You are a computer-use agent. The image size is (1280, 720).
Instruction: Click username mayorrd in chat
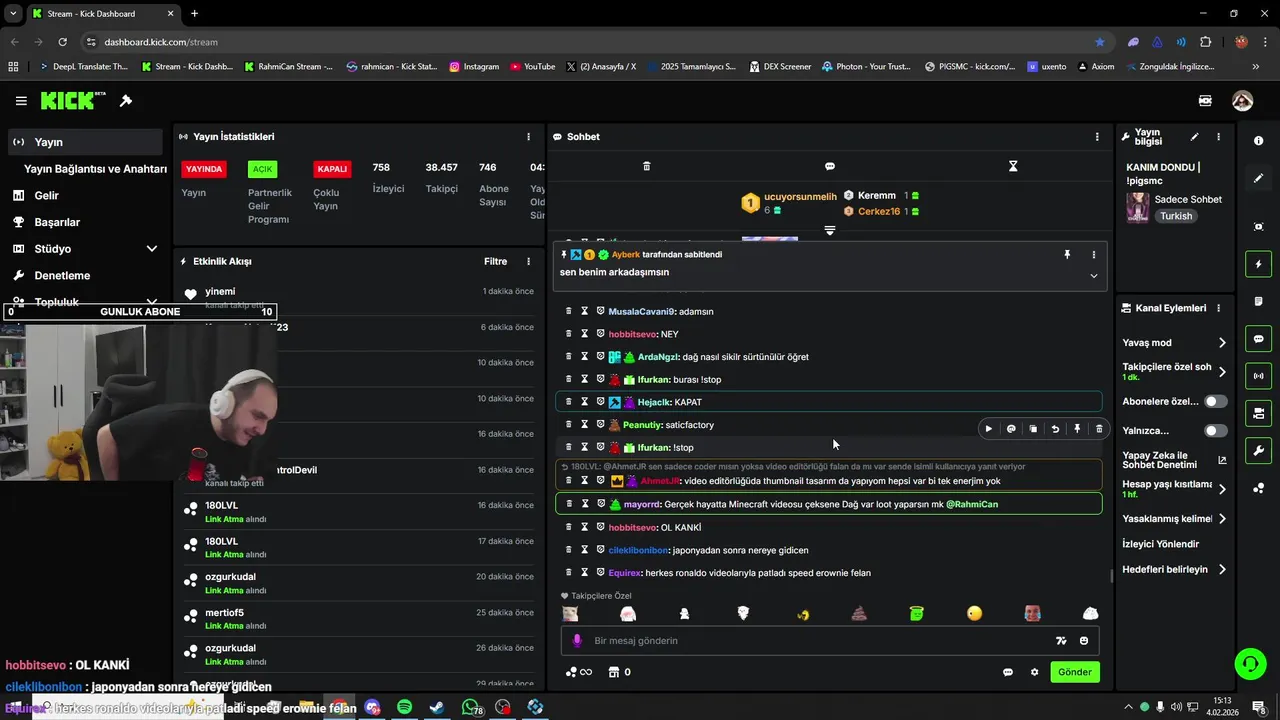point(643,504)
